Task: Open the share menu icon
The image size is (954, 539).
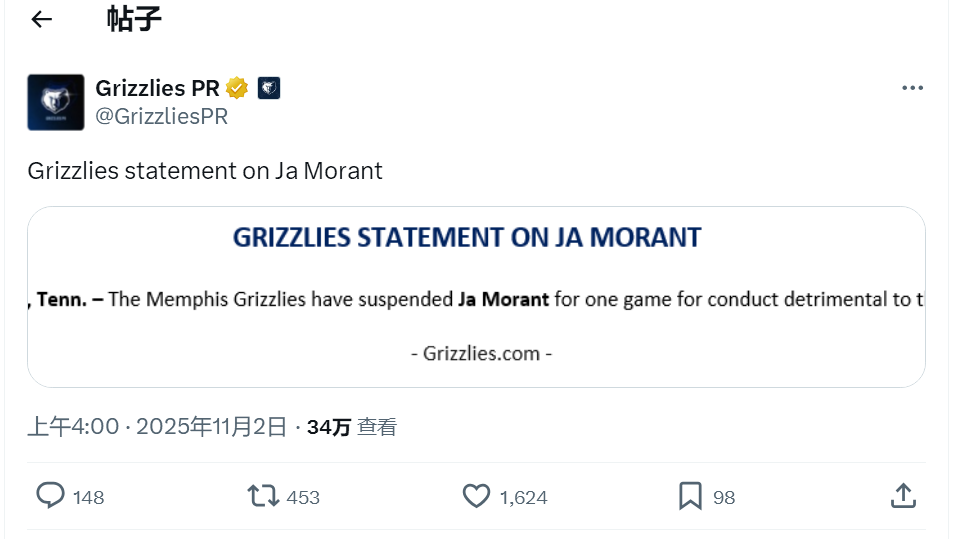Action: [x=902, y=495]
